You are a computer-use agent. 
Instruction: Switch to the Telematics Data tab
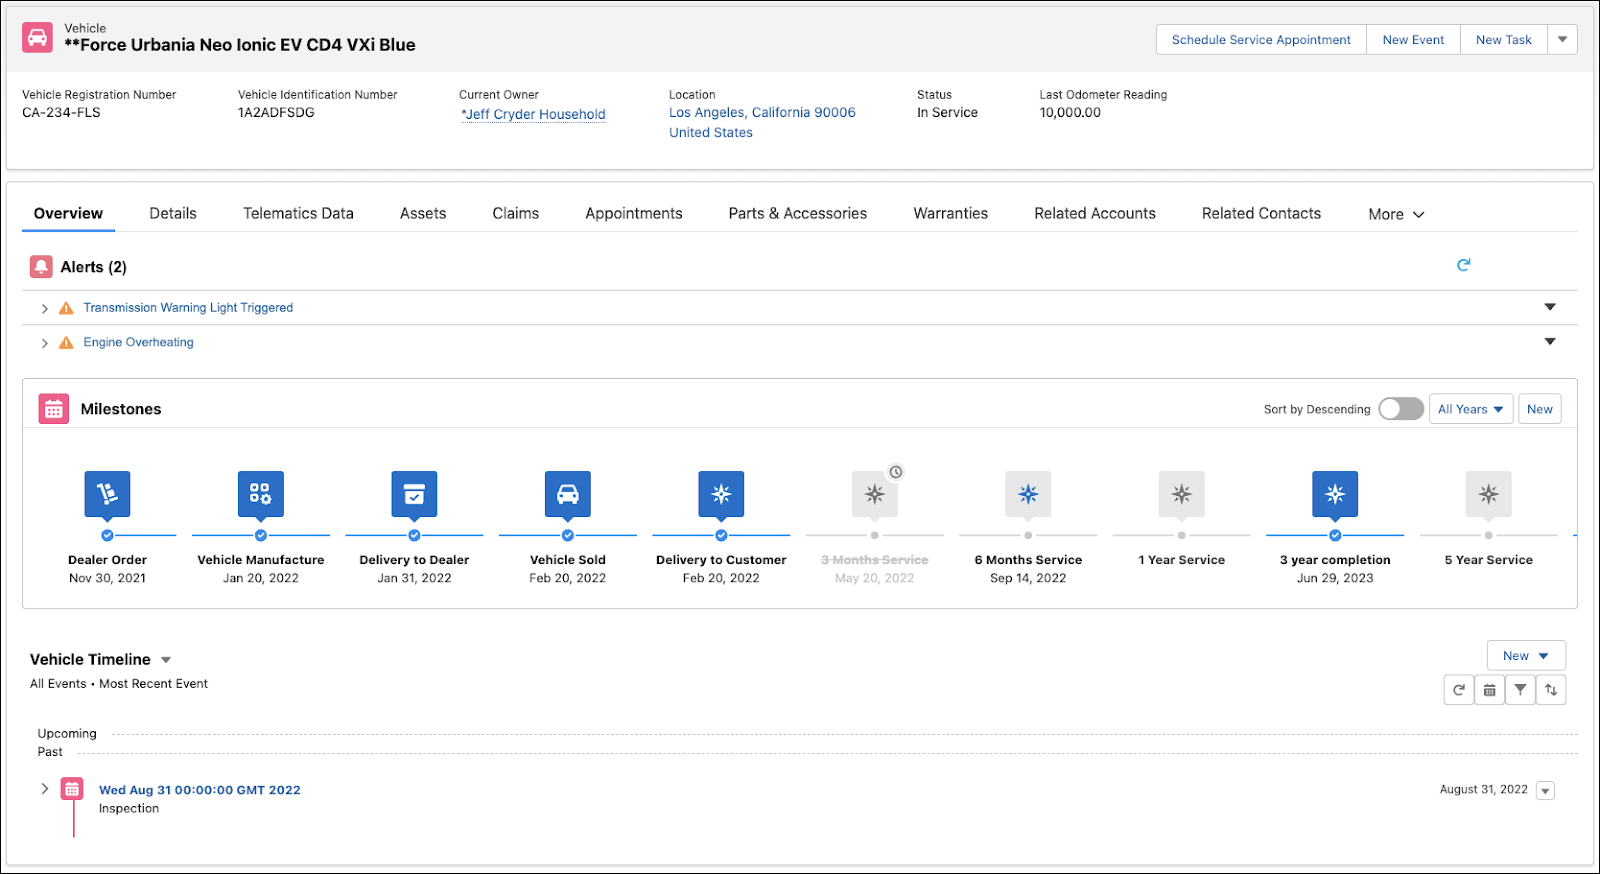pyautogui.click(x=298, y=213)
